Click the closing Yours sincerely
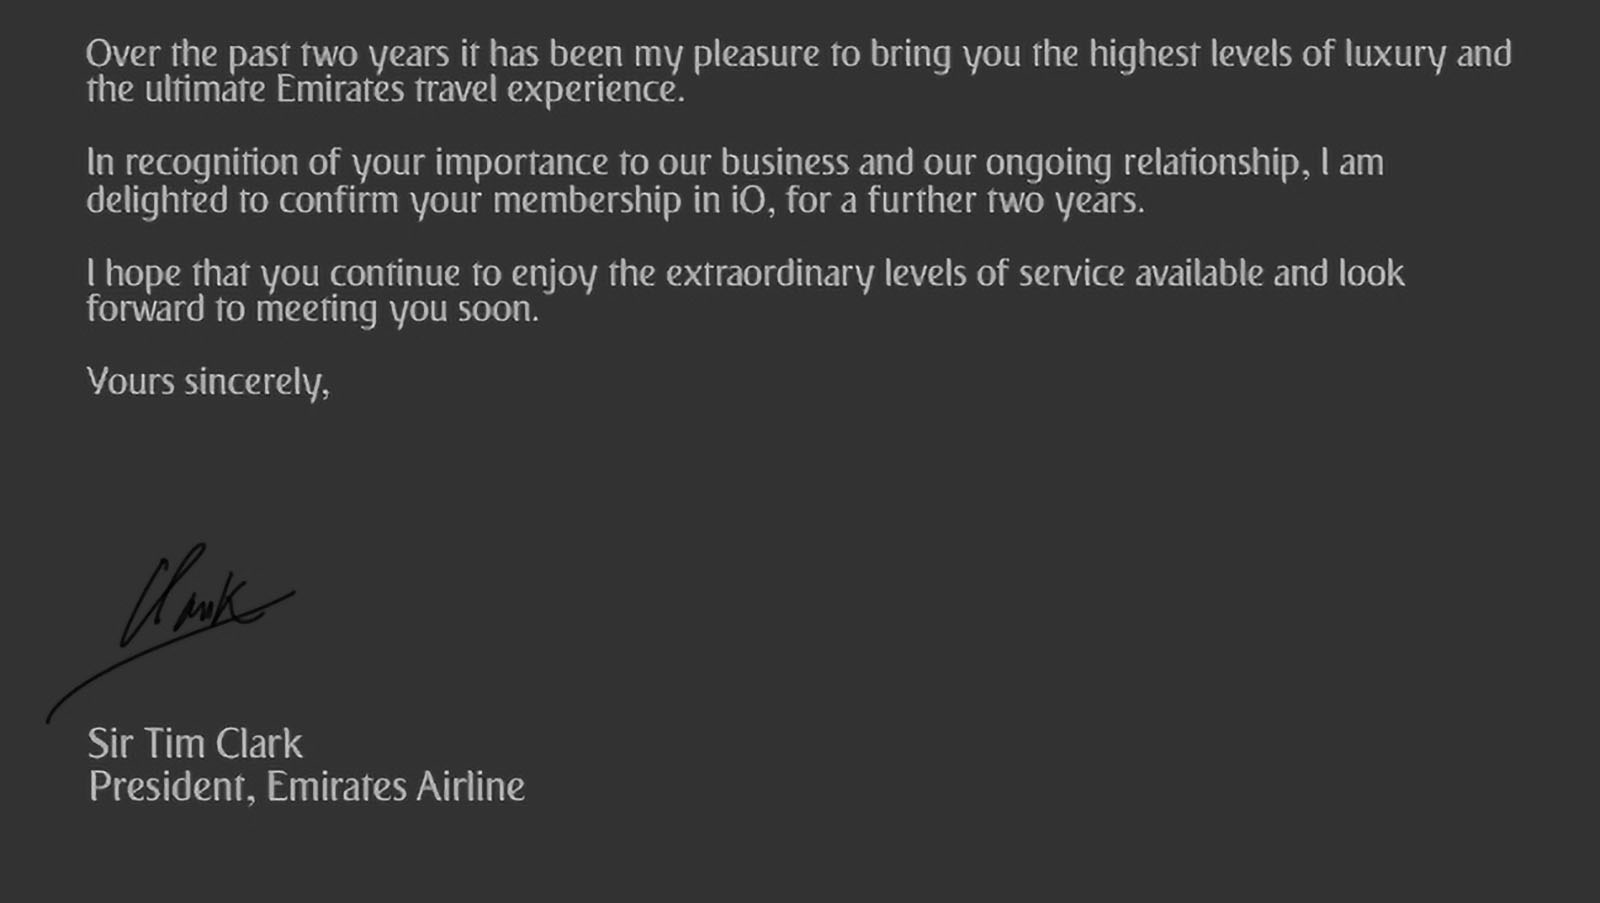 [x=208, y=382]
